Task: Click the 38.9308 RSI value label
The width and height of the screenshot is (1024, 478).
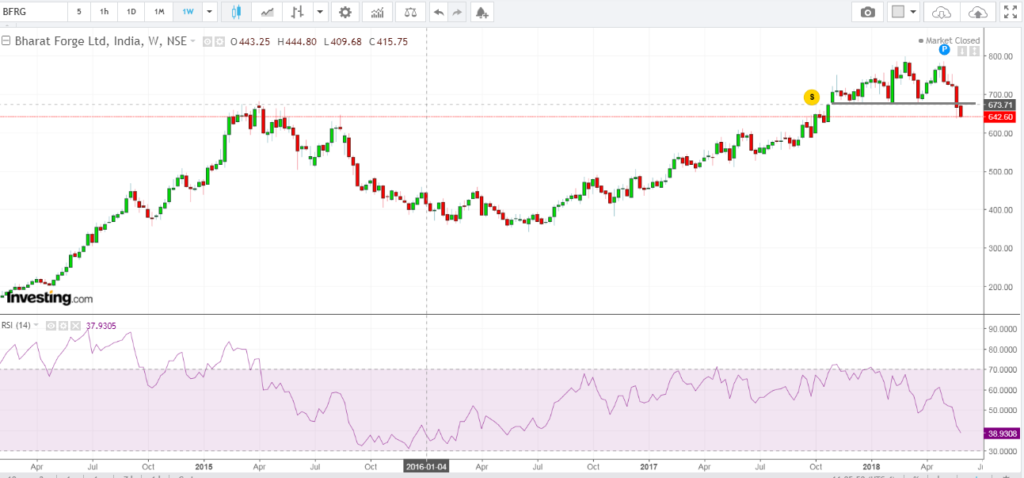Action: pyautogui.click(x=1001, y=433)
